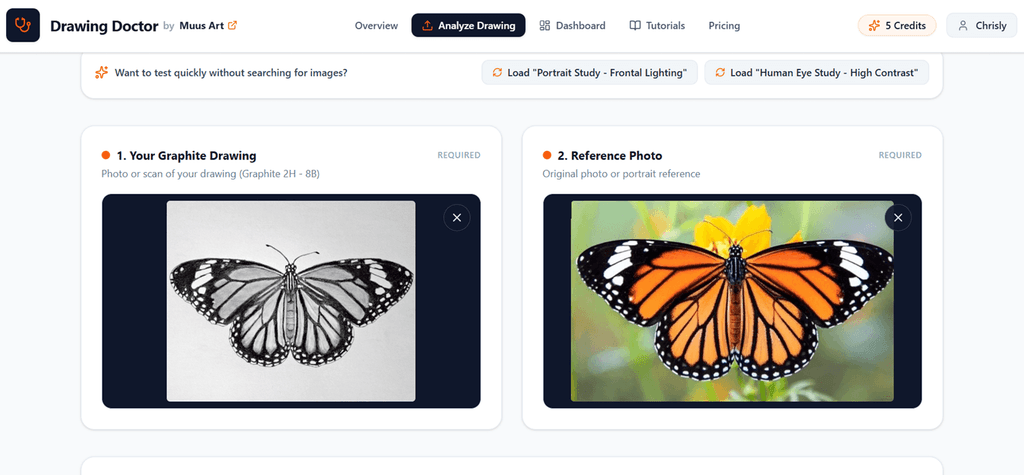The height and width of the screenshot is (475, 1024).
Task: Remove the uploaded graphite drawing image
Action: click(457, 218)
